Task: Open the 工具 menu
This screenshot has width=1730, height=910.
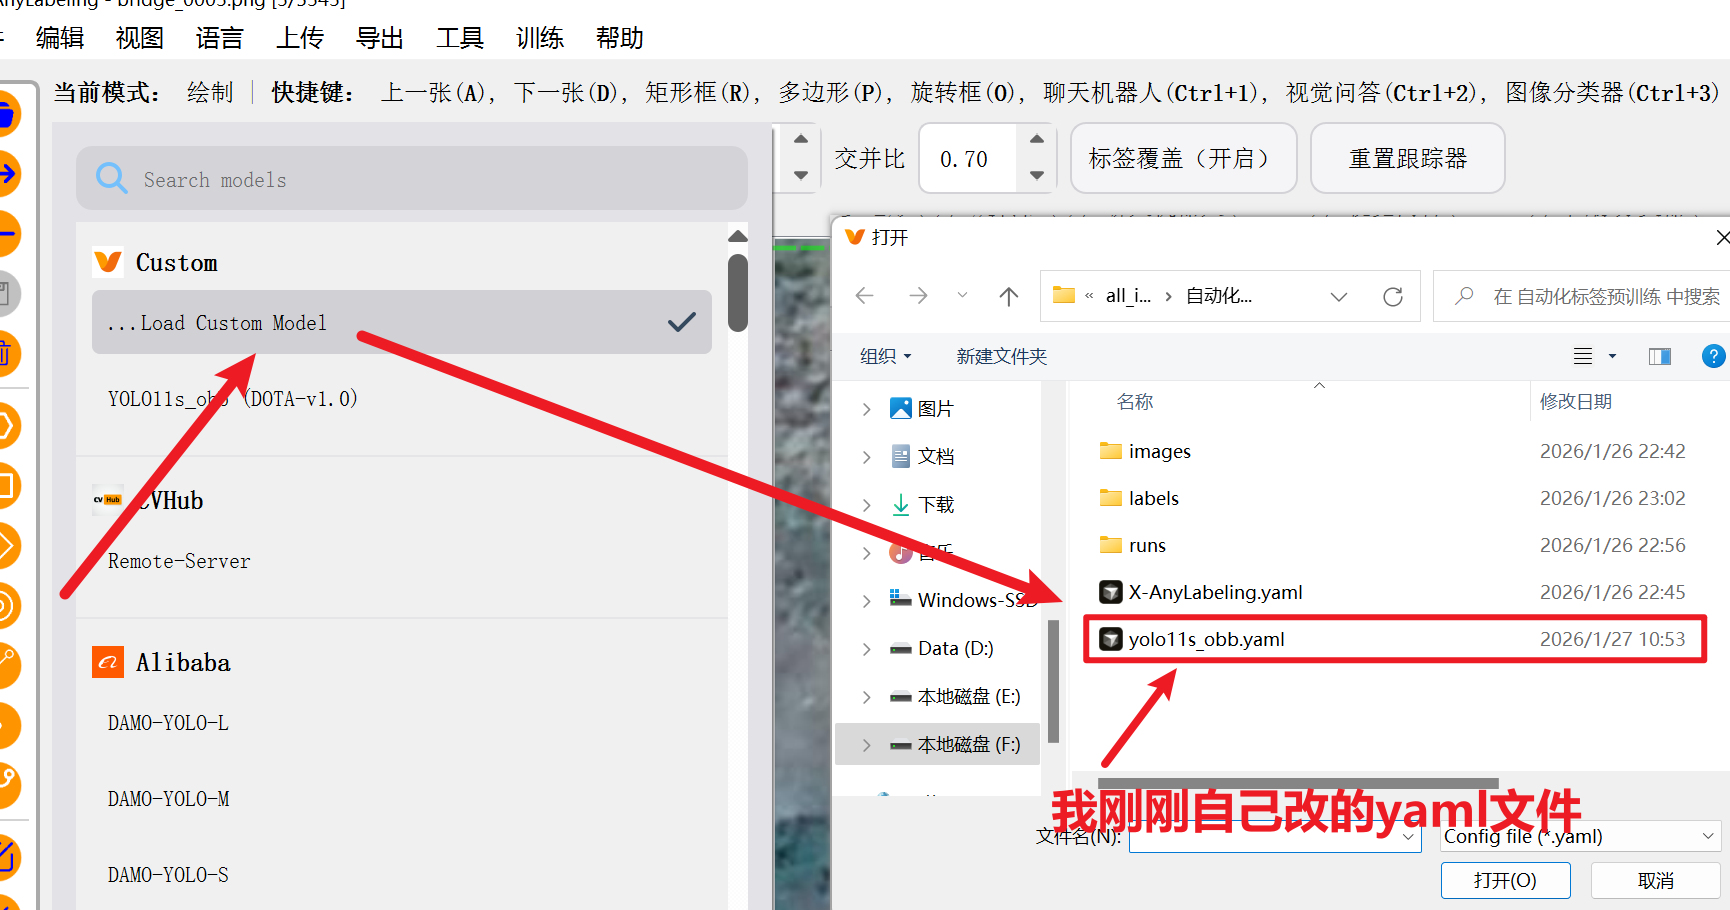Action: tap(460, 38)
